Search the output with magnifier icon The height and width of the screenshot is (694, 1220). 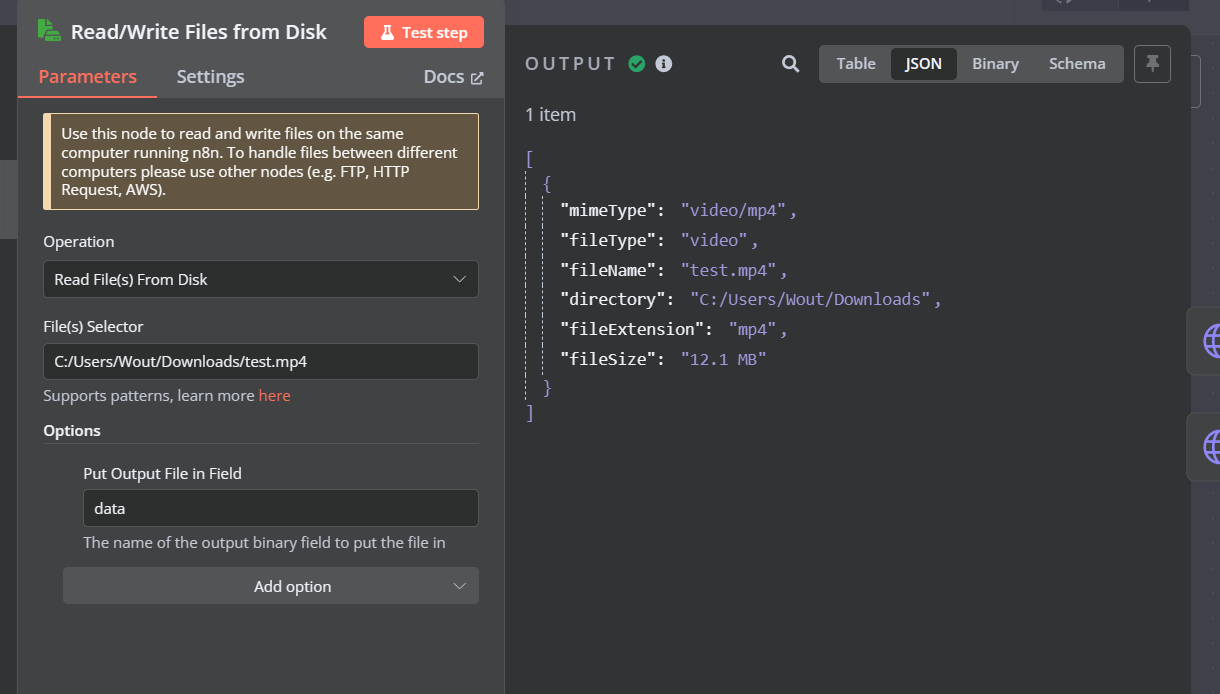(791, 64)
